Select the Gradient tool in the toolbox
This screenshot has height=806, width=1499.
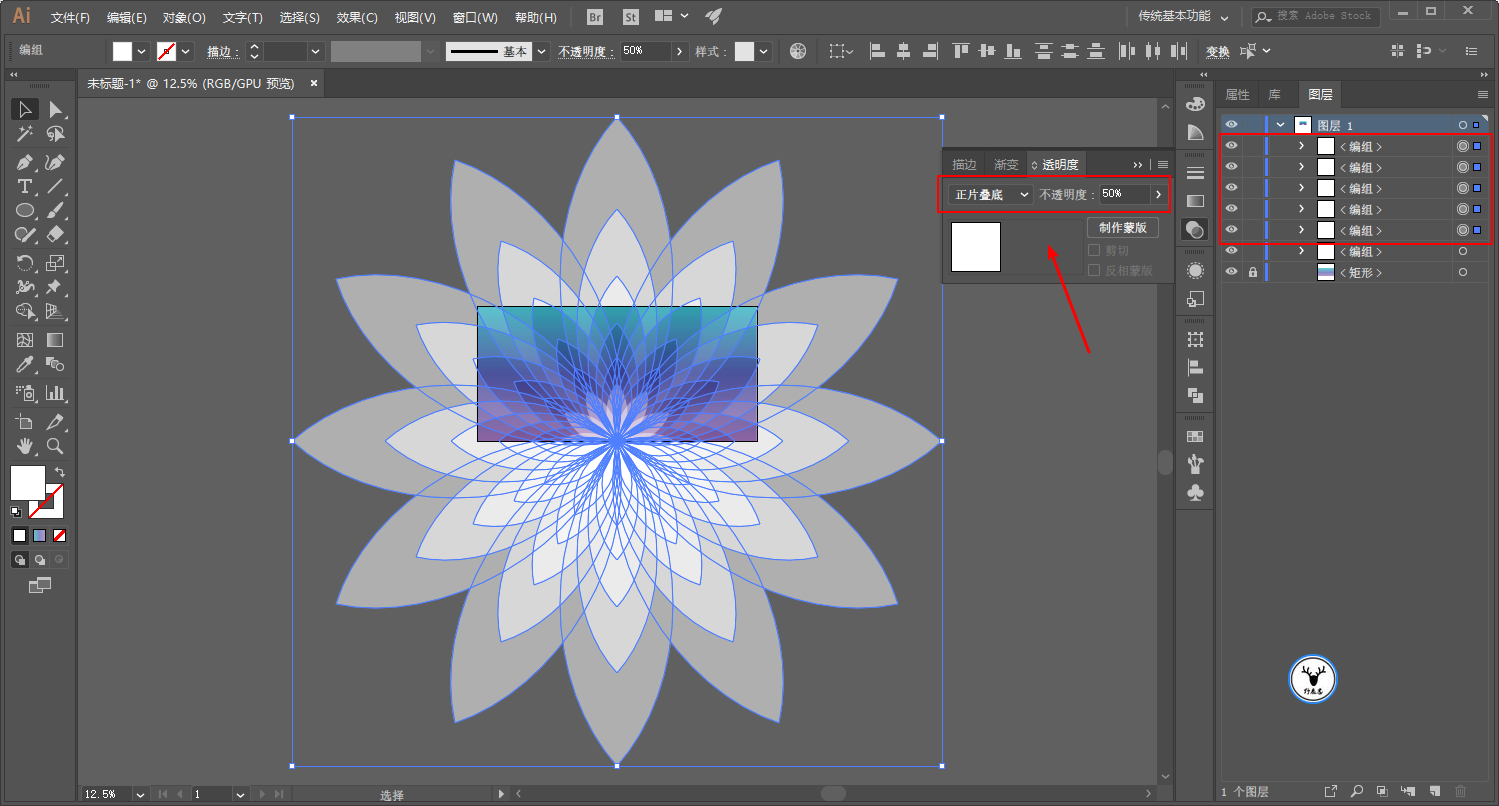pos(55,340)
